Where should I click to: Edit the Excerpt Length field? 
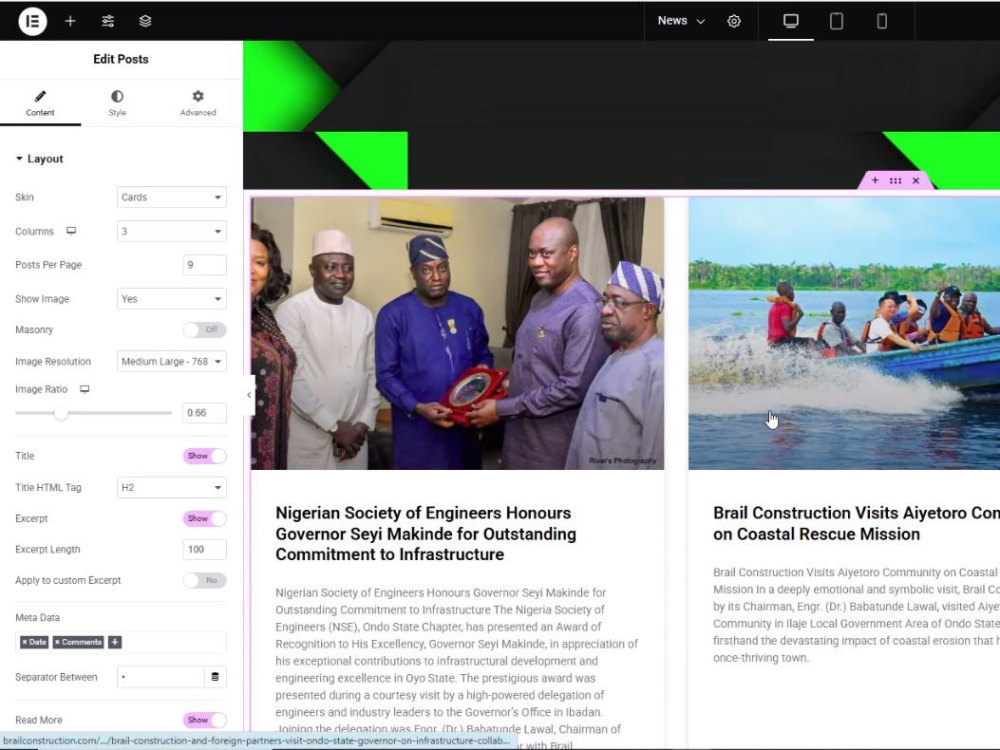204,549
